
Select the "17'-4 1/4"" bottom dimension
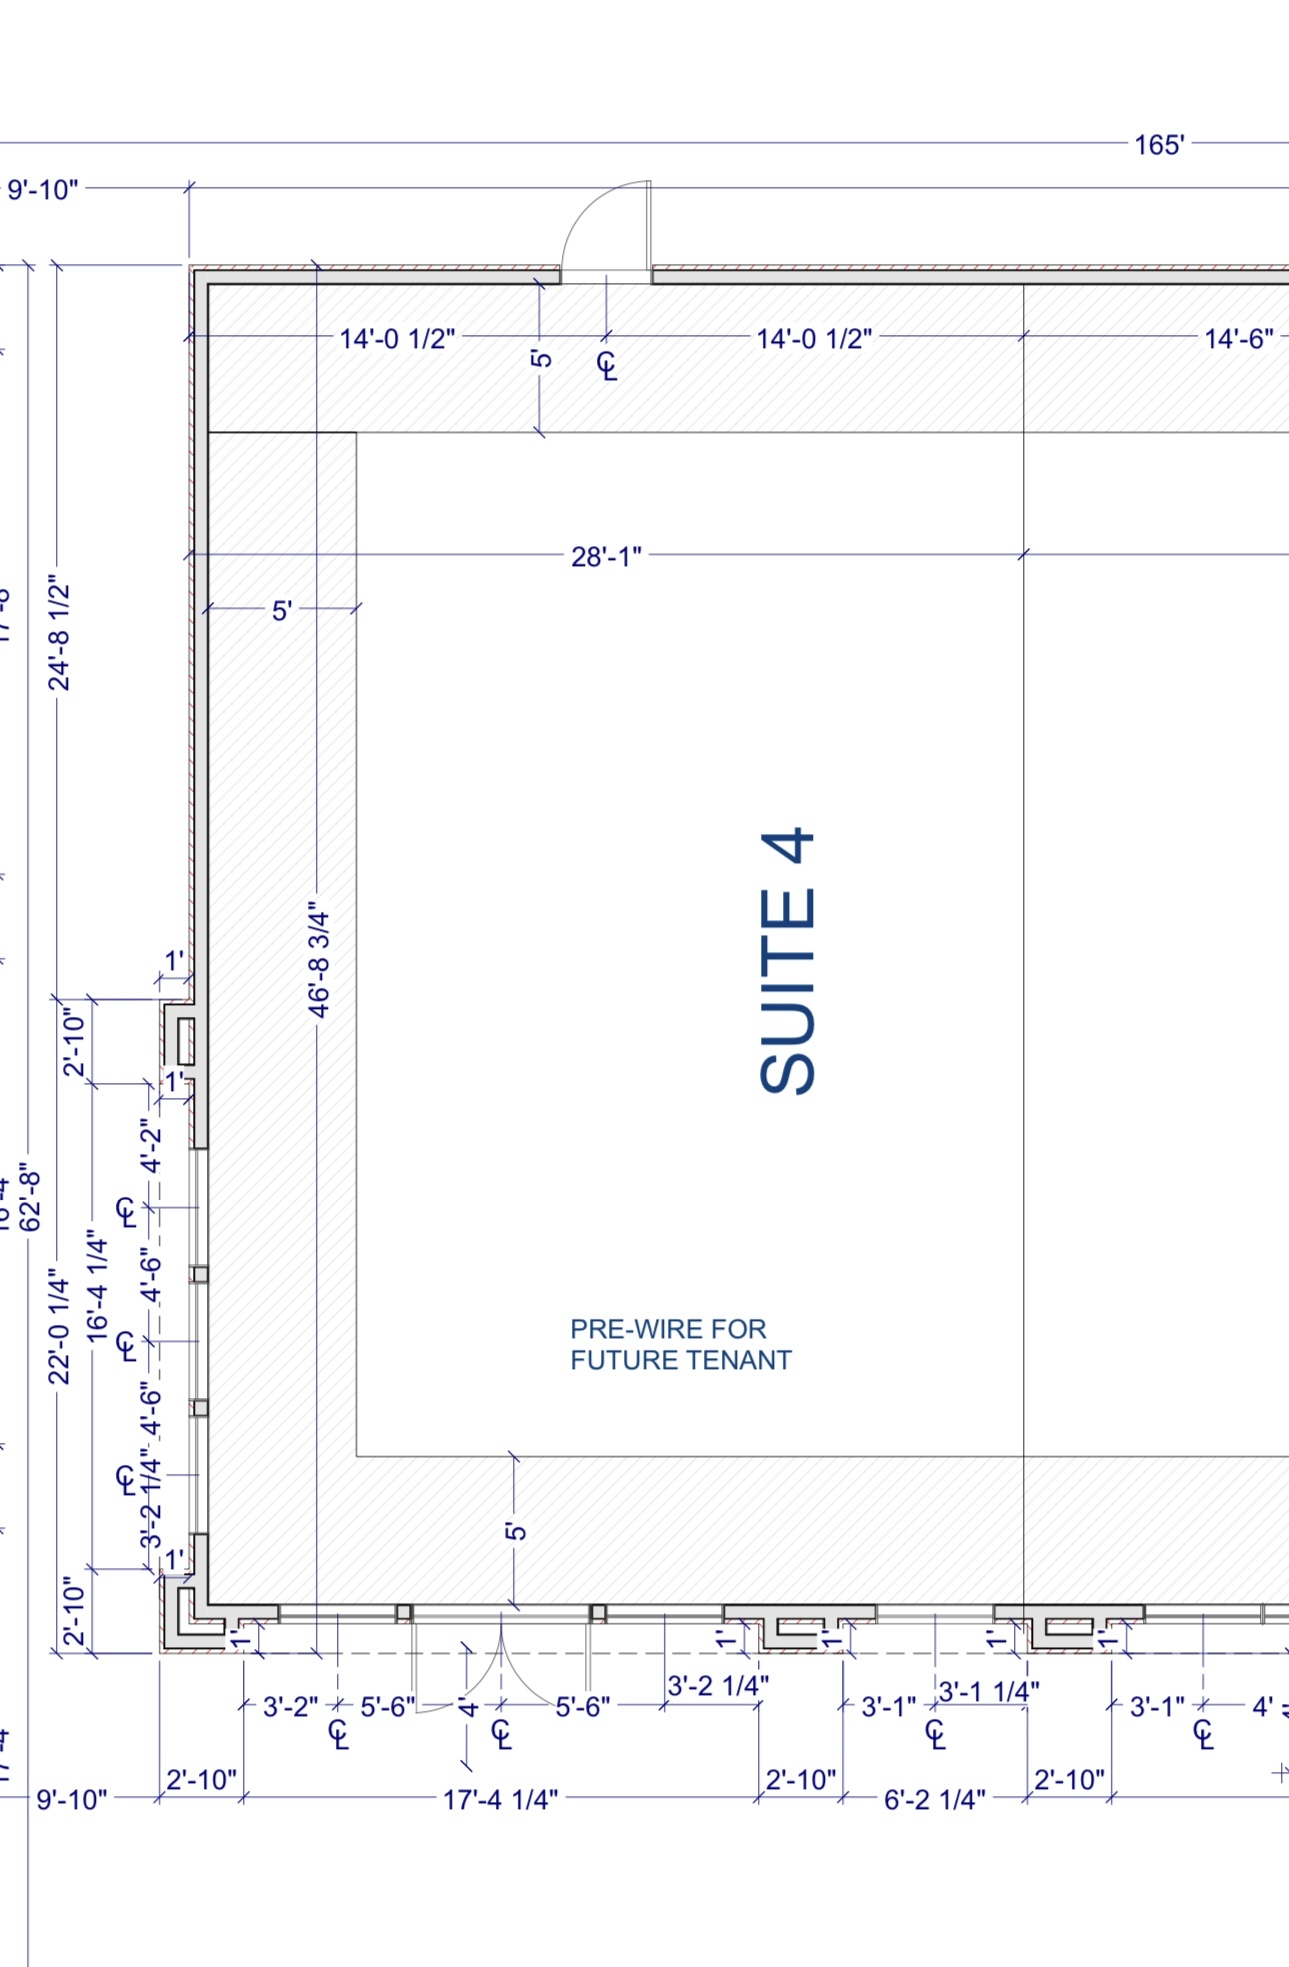point(500,1800)
